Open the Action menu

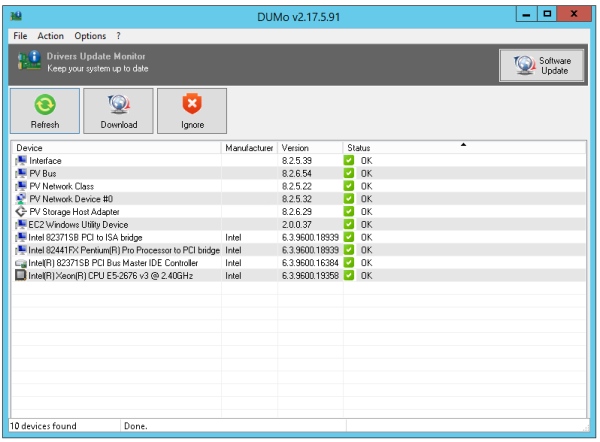pyautogui.click(x=50, y=36)
